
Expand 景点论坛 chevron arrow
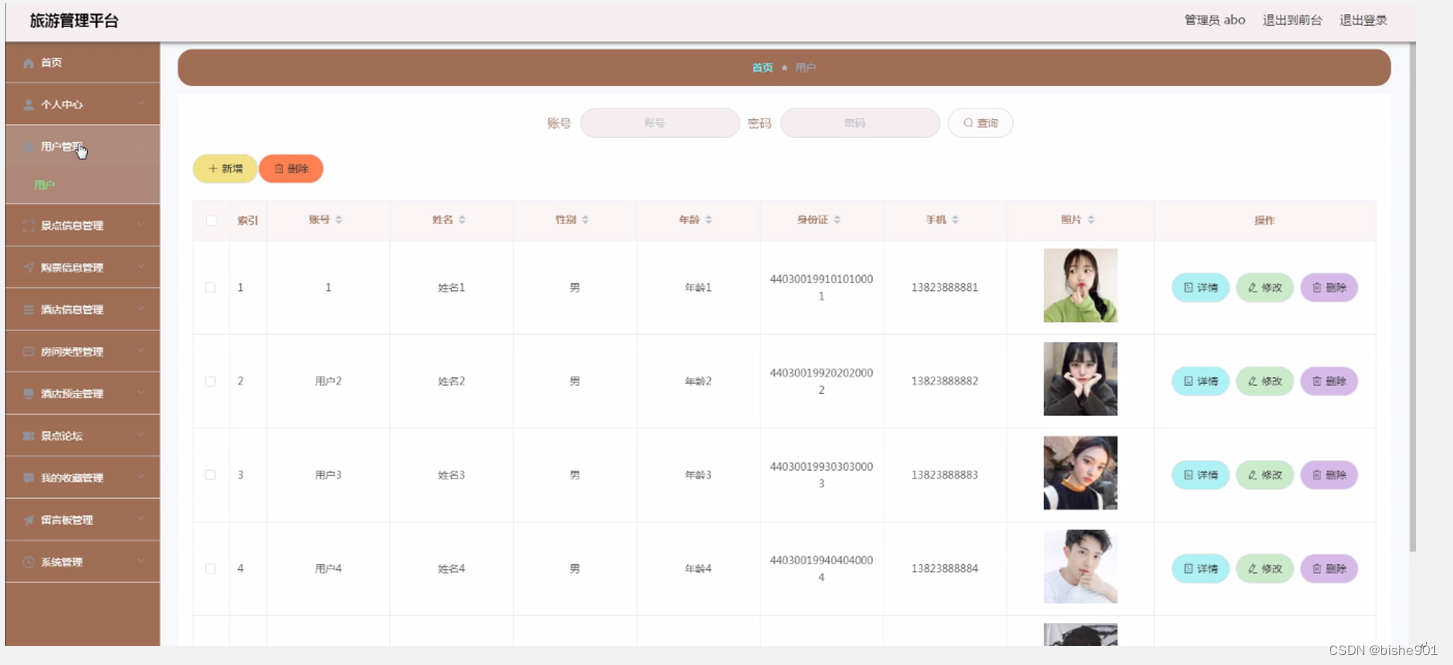point(141,435)
